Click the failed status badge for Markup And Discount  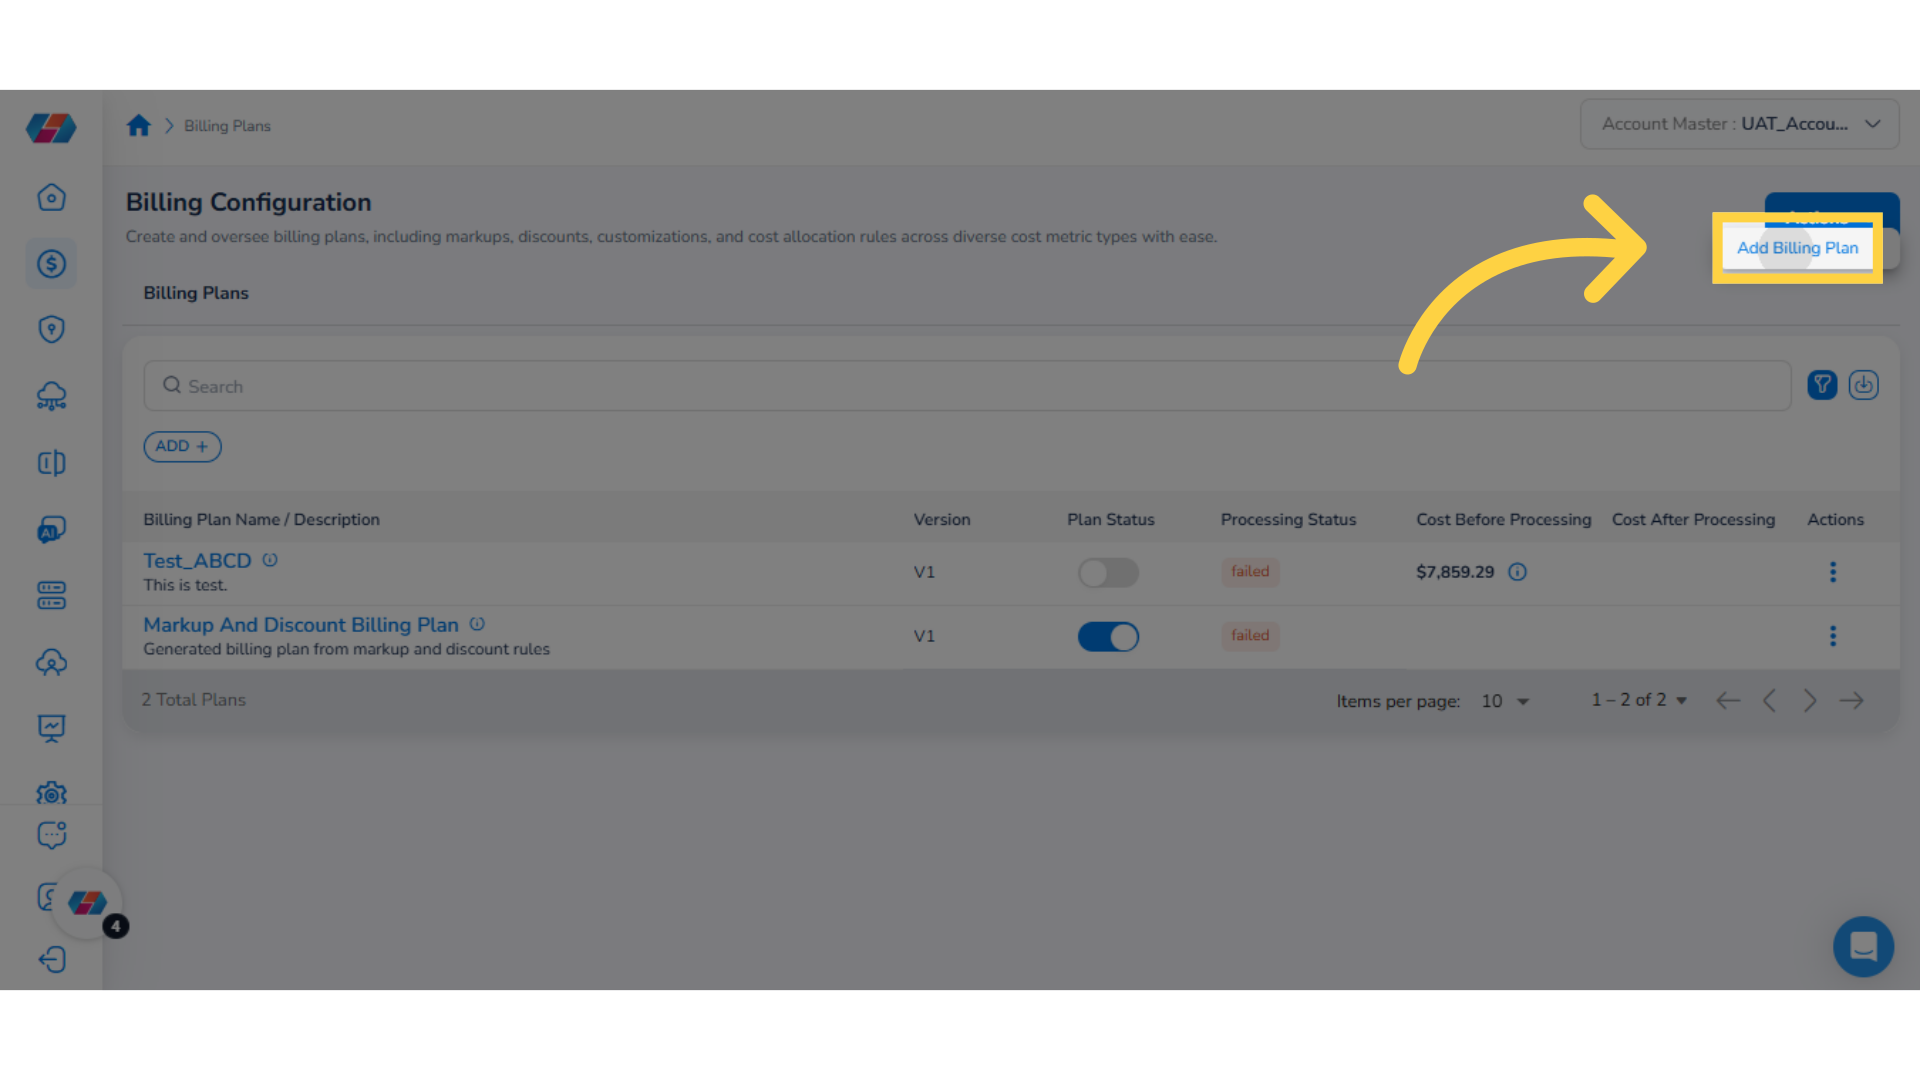[x=1250, y=636]
